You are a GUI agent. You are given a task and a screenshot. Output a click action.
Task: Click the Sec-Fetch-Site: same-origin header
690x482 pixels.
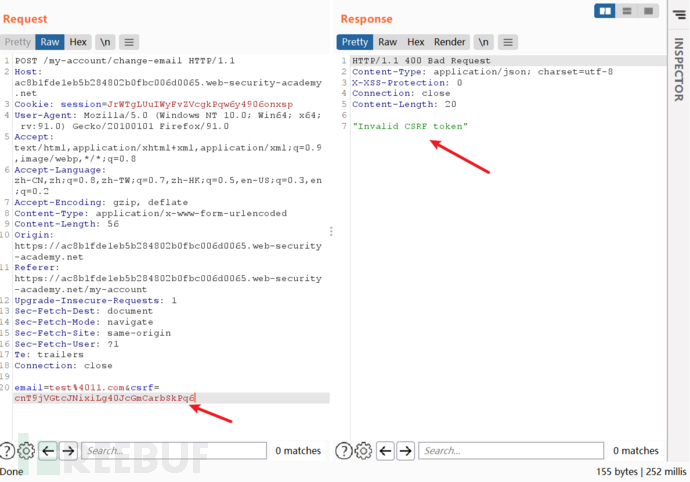[92, 333]
